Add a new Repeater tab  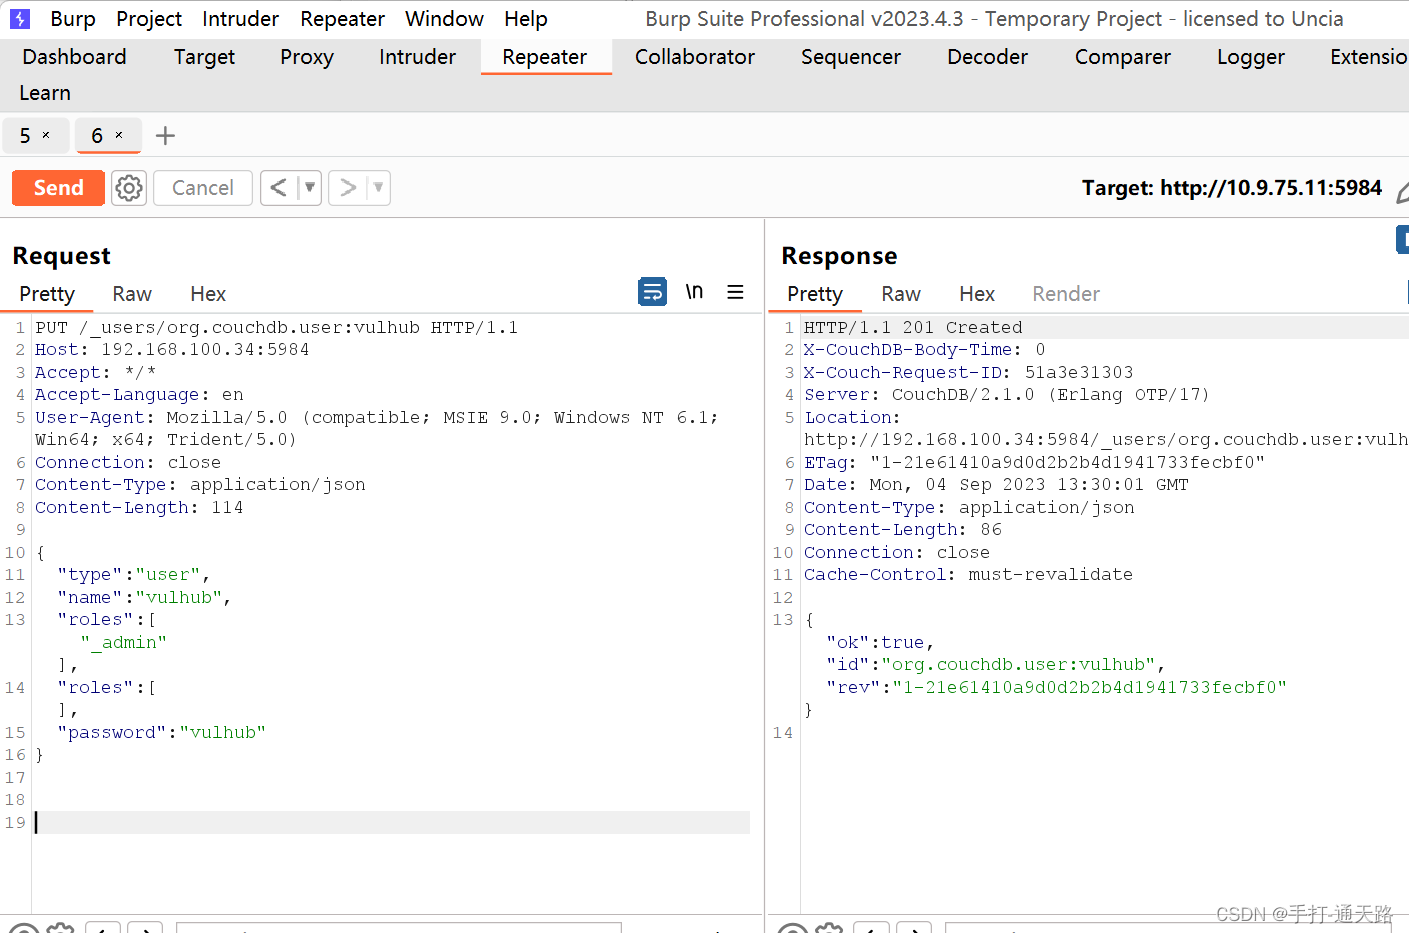tap(166, 136)
